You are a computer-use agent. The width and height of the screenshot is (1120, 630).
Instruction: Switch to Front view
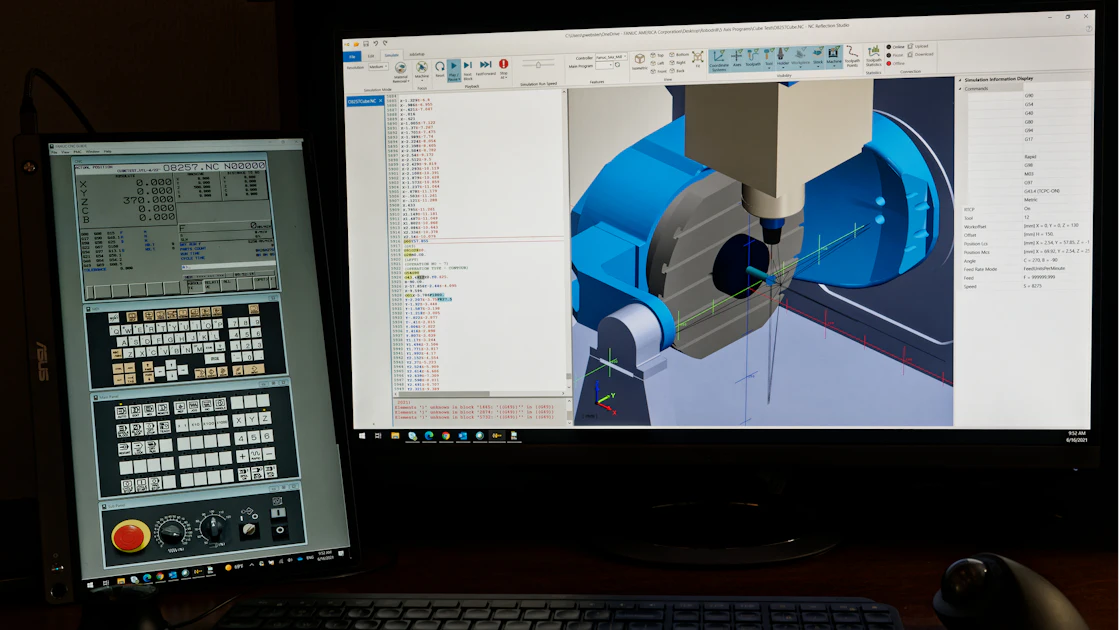coord(659,71)
